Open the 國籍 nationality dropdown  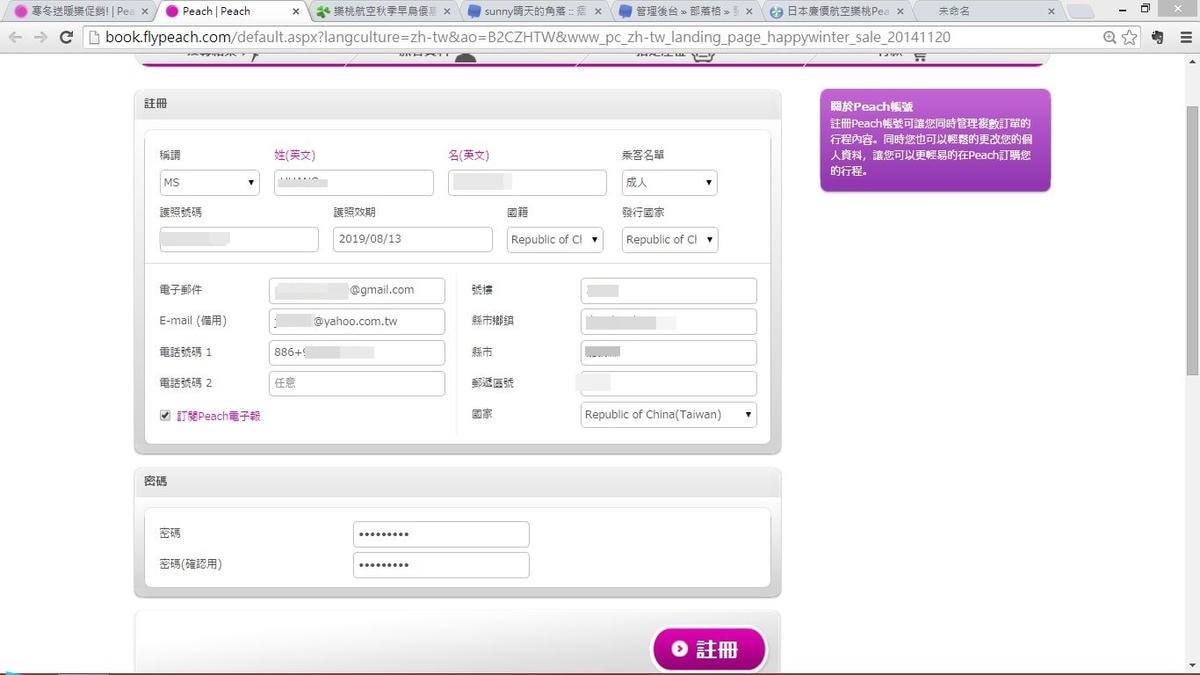(x=555, y=240)
